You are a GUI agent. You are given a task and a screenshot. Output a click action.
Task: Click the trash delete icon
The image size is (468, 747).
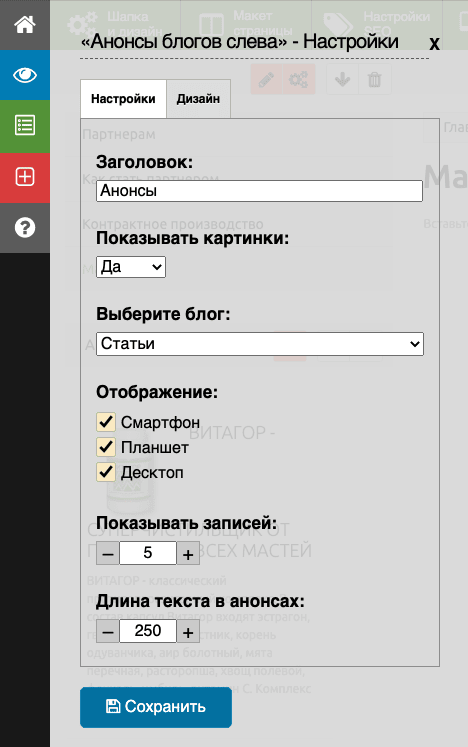[x=375, y=79]
